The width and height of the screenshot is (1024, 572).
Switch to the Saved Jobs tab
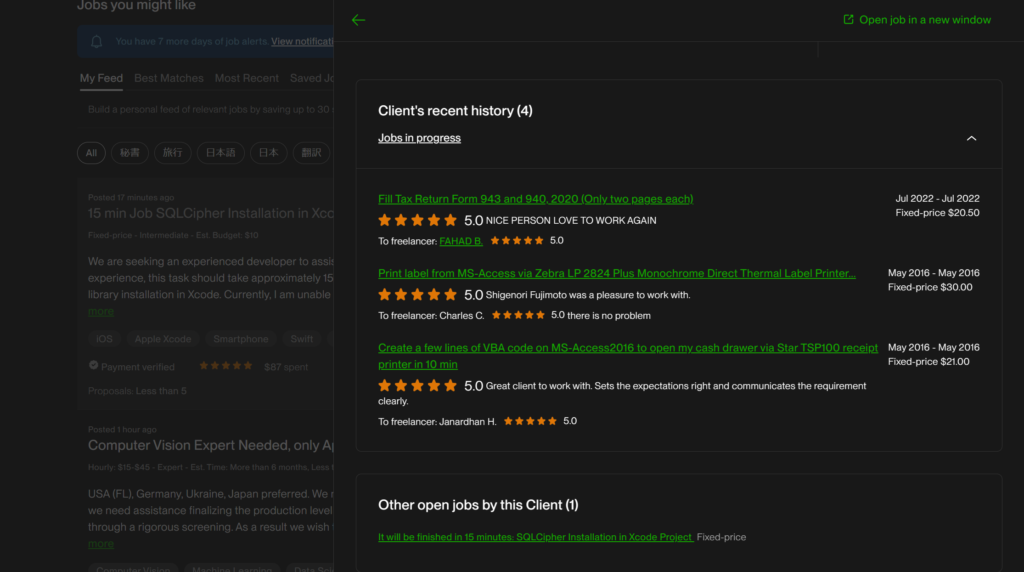(x=312, y=78)
